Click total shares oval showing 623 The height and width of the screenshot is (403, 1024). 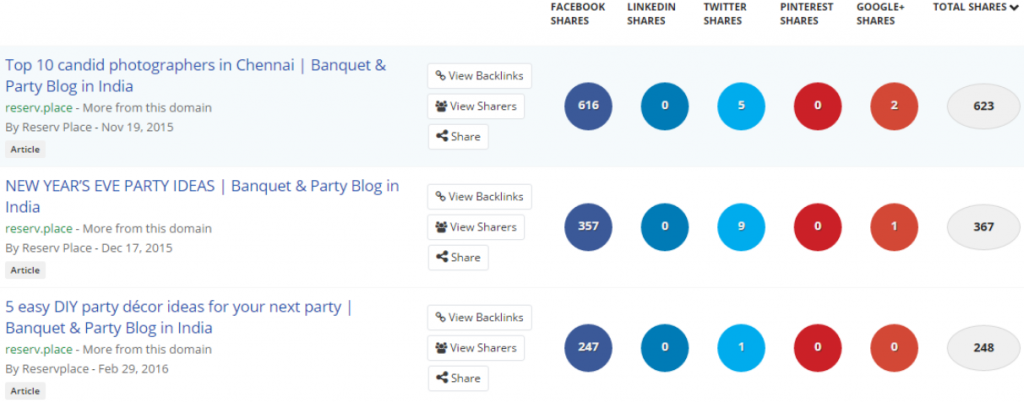[984, 106]
